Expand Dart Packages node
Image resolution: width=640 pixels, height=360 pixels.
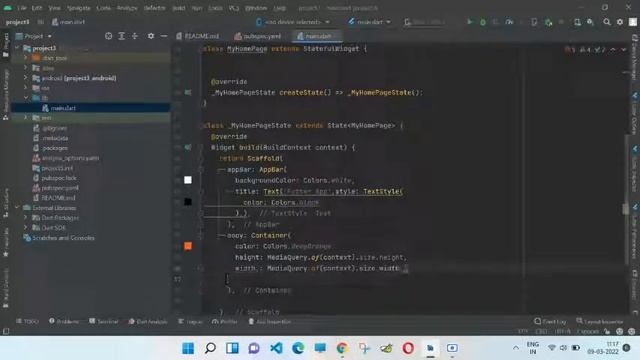click(25, 218)
